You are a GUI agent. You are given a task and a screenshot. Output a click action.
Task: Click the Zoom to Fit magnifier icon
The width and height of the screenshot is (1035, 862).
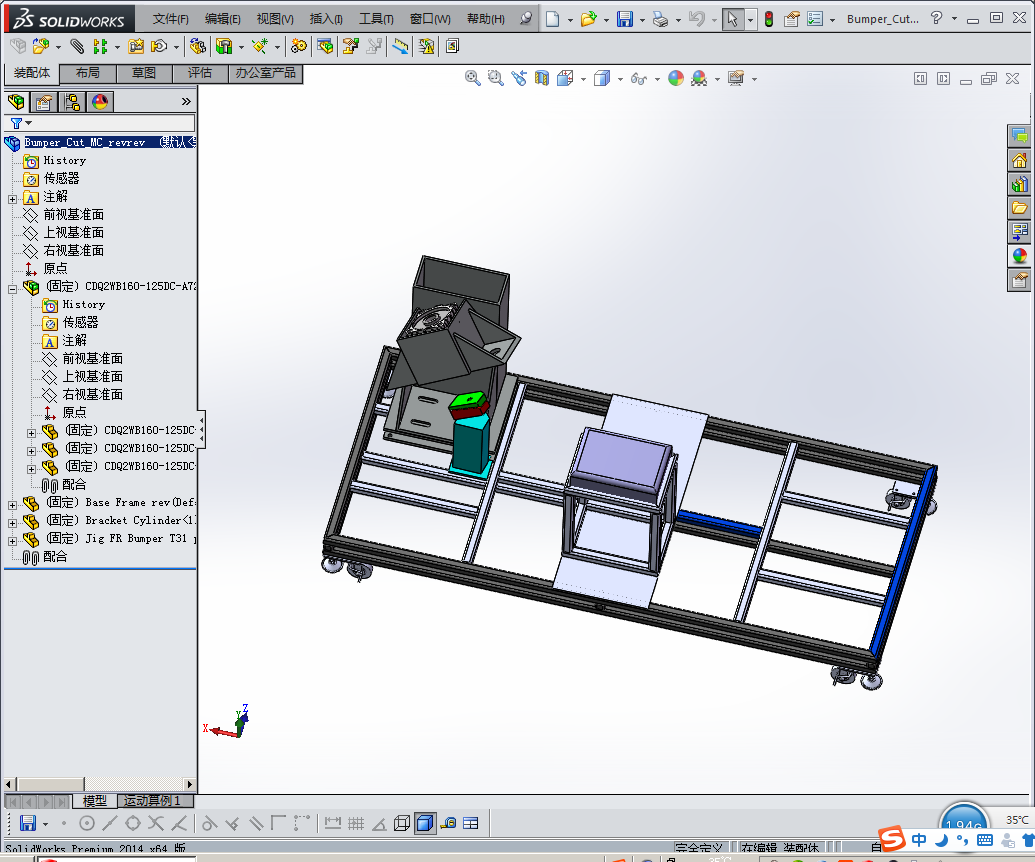tap(473, 78)
